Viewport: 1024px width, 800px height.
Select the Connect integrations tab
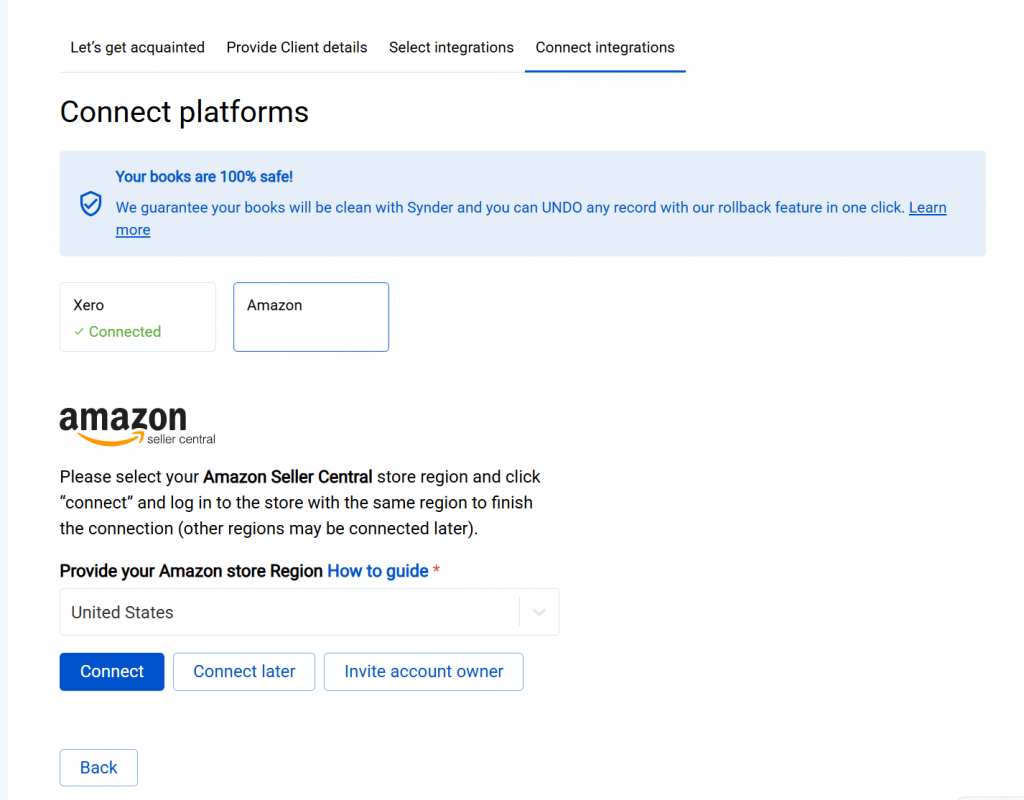coord(605,48)
